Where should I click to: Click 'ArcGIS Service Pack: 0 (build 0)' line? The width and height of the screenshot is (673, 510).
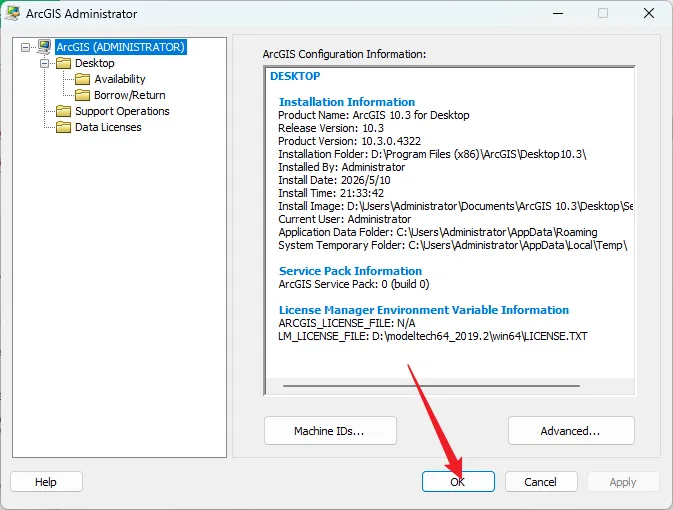pos(354,284)
